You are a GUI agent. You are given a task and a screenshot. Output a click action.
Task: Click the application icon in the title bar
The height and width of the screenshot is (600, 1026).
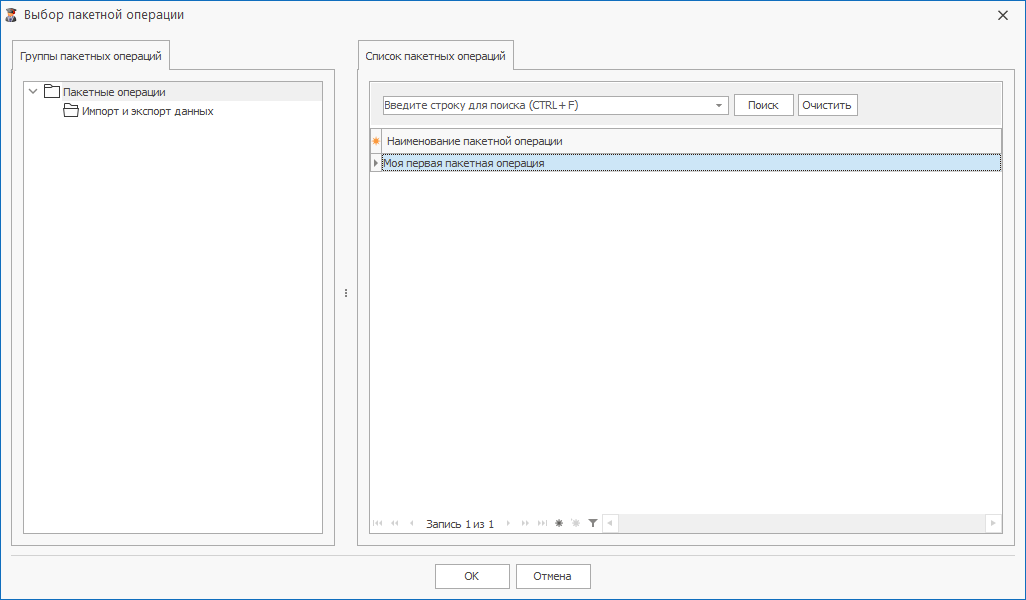coord(11,15)
